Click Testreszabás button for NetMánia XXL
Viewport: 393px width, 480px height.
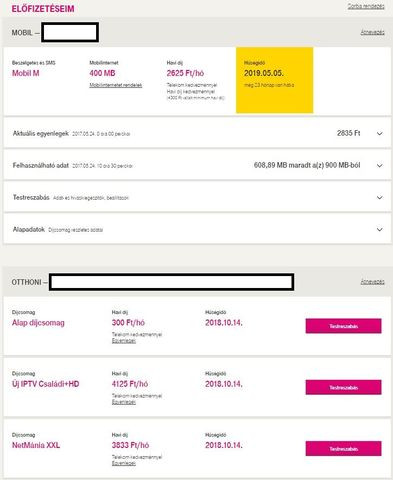pyautogui.click(x=343, y=449)
